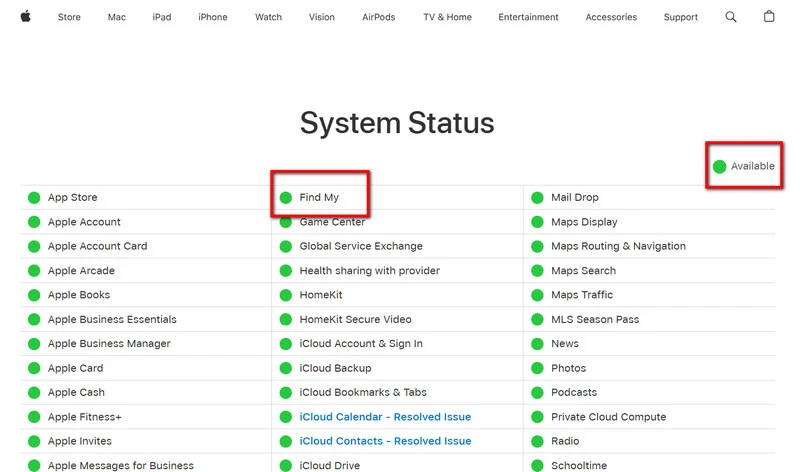Open the Apple logo home link
This screenshot has height=472, width=800.
[26, 17]
